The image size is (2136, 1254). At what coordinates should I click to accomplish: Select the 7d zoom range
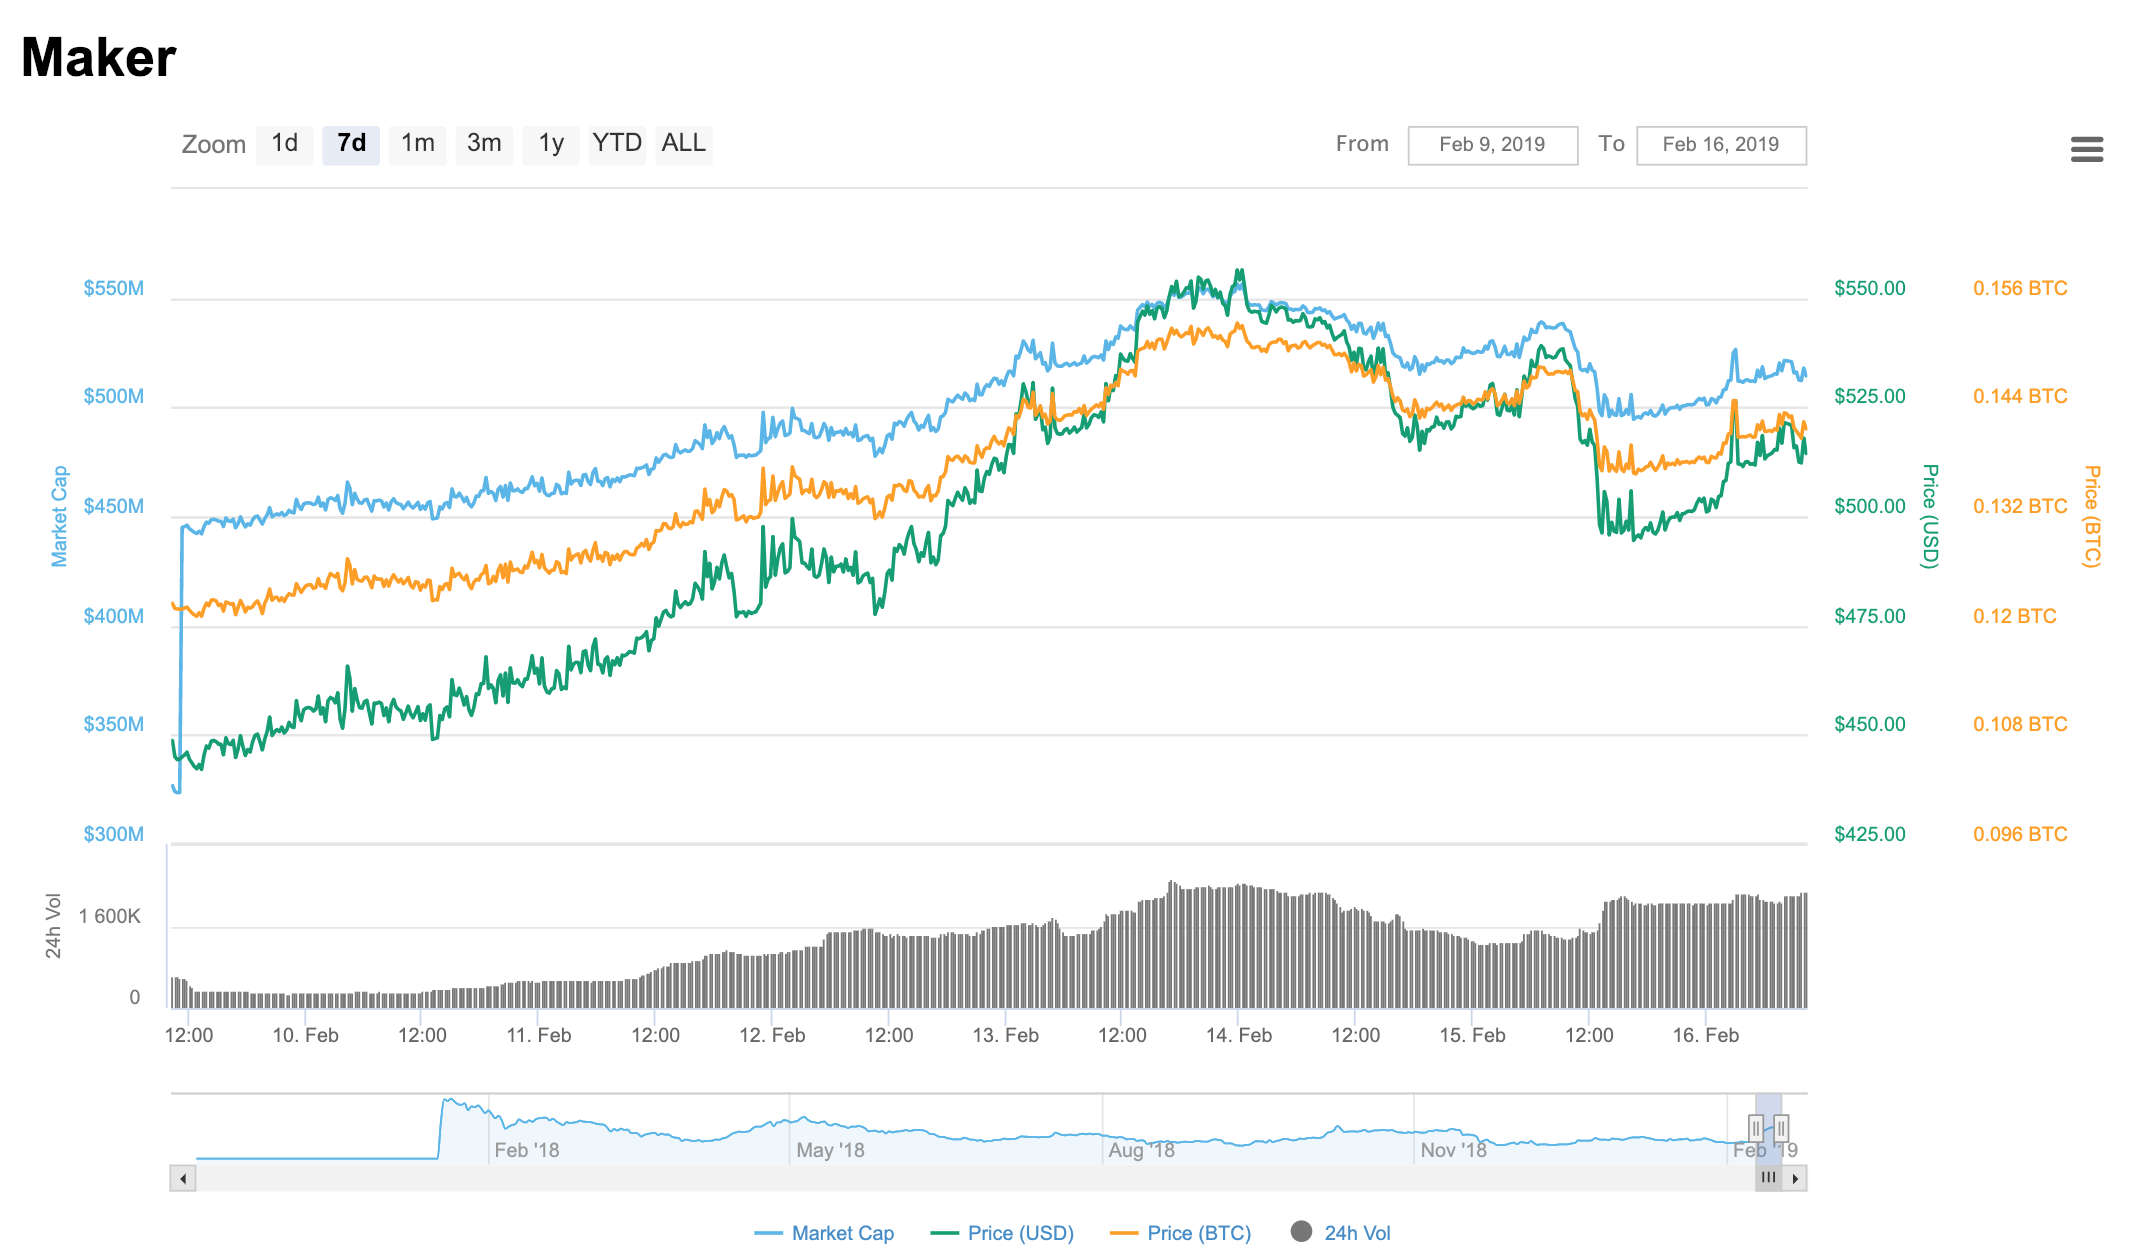pyautogui.click(x=351, y=144)
